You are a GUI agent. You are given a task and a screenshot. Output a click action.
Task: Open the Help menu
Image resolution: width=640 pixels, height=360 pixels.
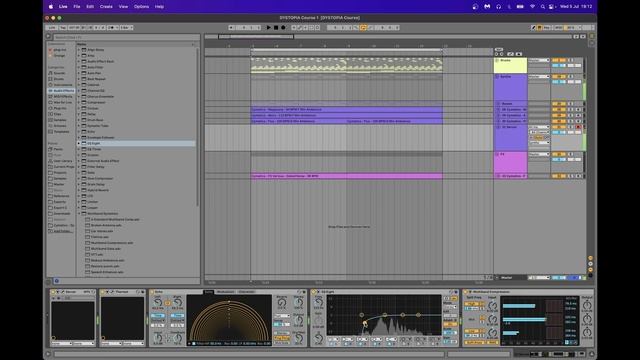[159, 7]
